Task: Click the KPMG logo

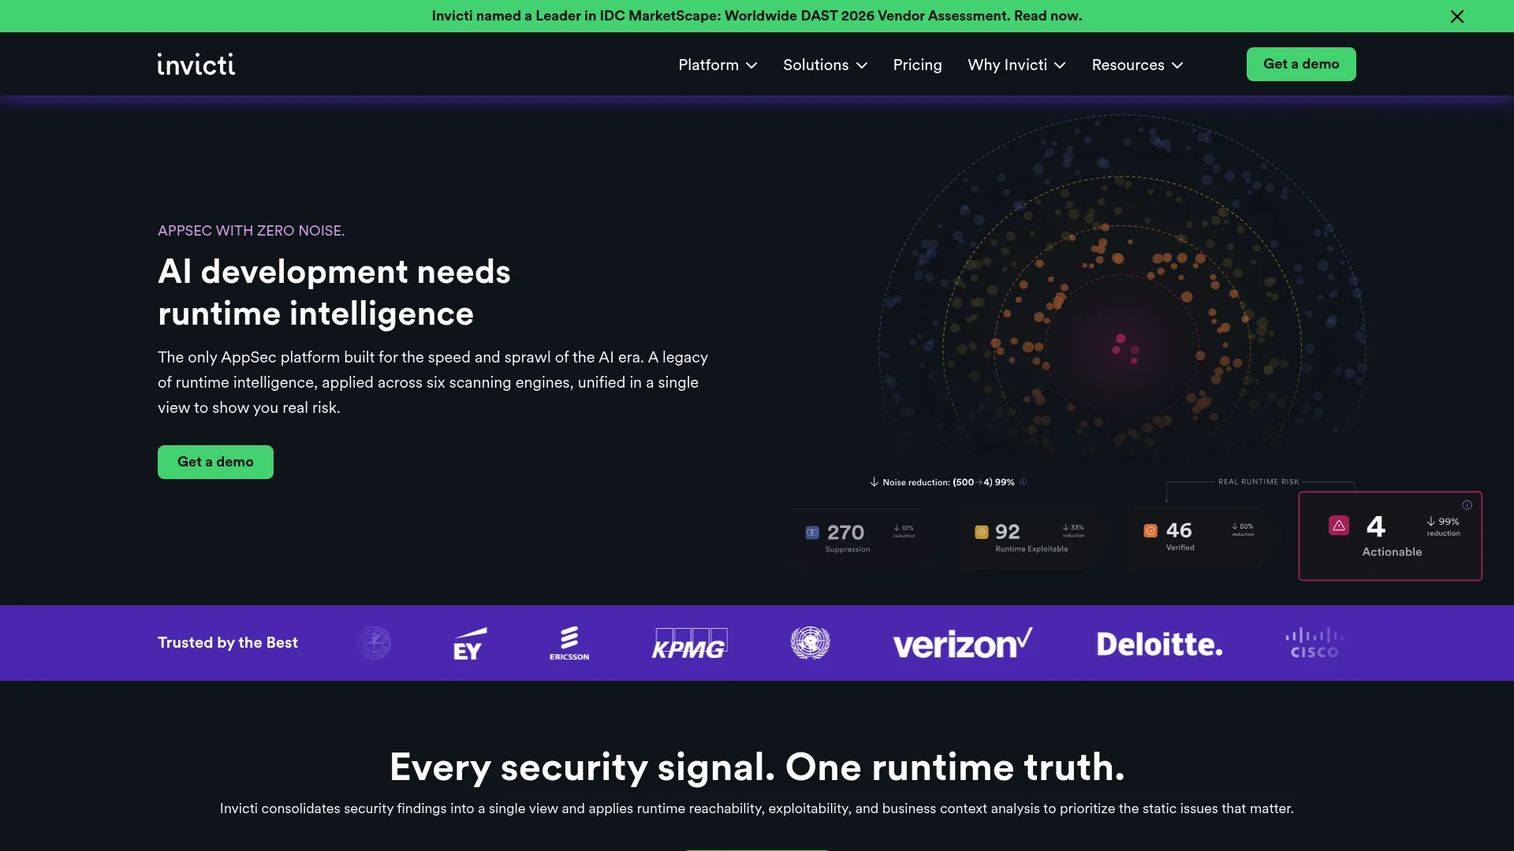Action: click(x=689, y=643)
